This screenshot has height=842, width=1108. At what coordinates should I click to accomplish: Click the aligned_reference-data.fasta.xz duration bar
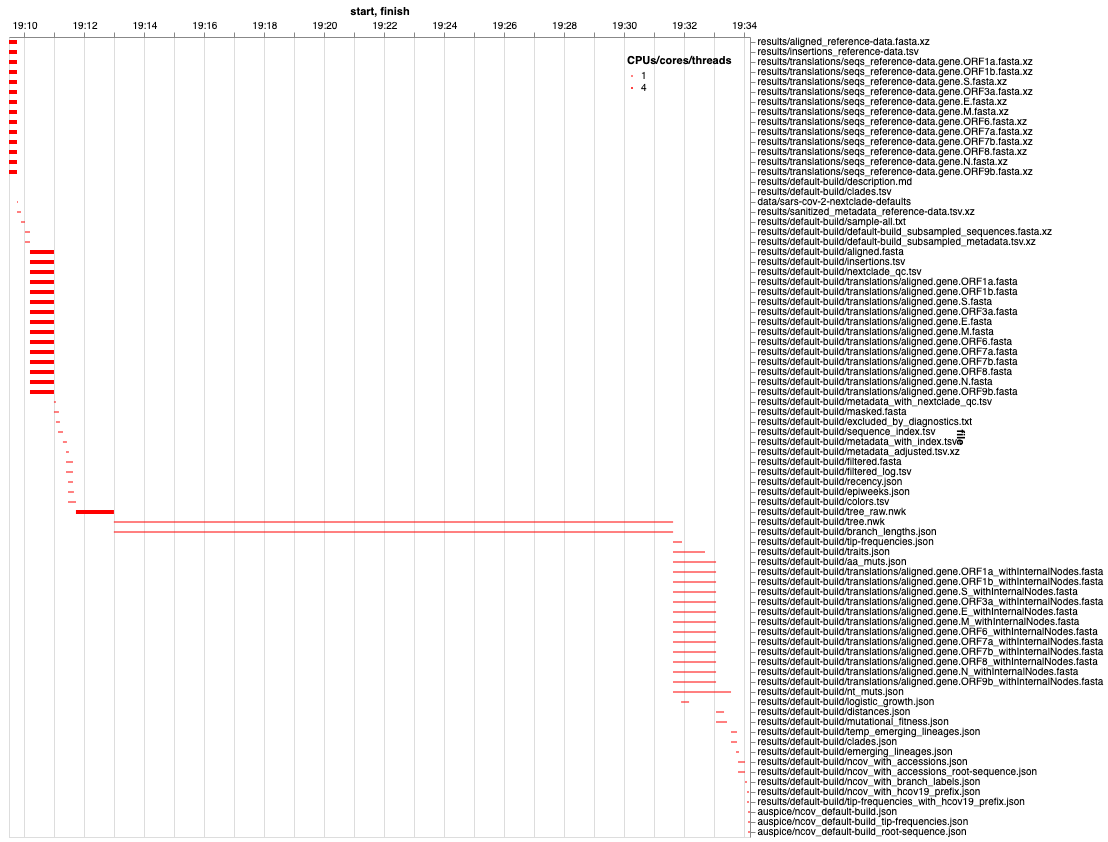point(13,42)
